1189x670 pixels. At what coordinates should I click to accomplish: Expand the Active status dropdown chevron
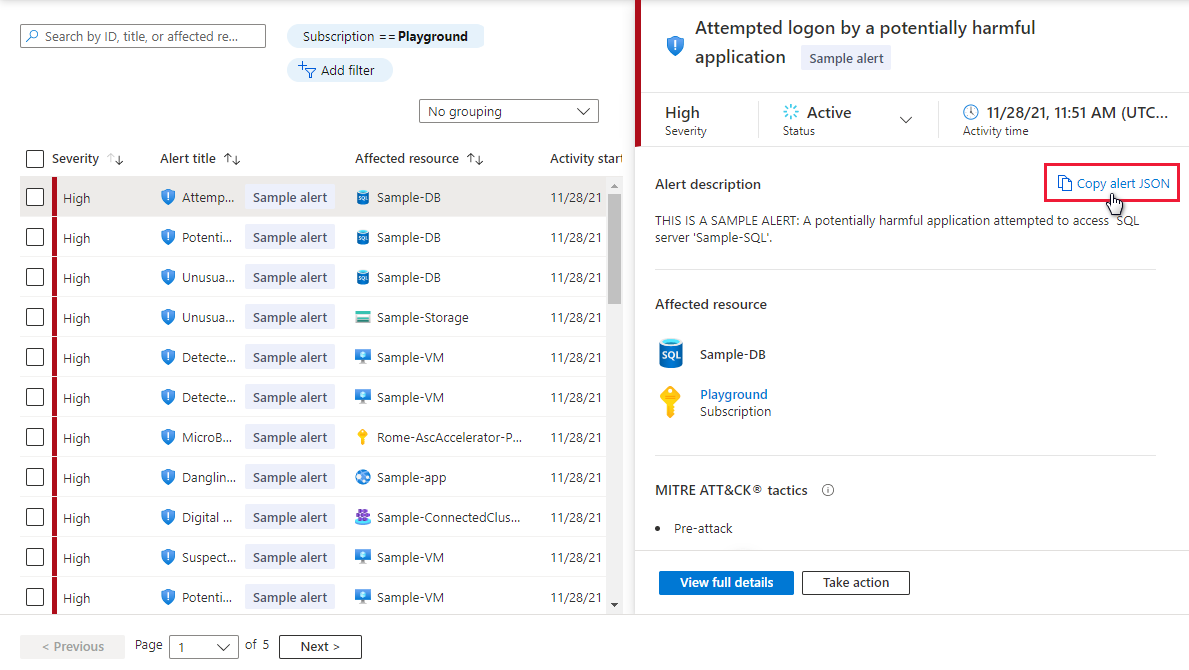coord(906,120)
